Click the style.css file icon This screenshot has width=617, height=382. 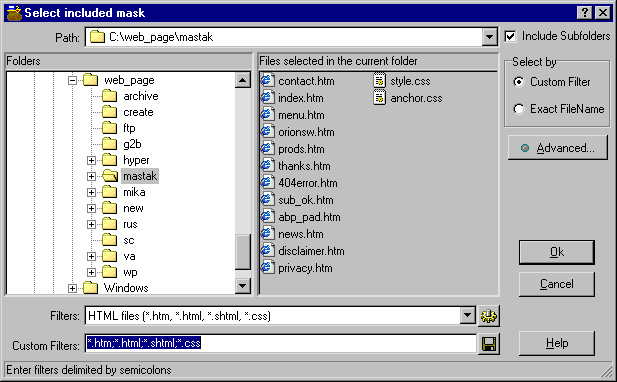pos(379,81)
